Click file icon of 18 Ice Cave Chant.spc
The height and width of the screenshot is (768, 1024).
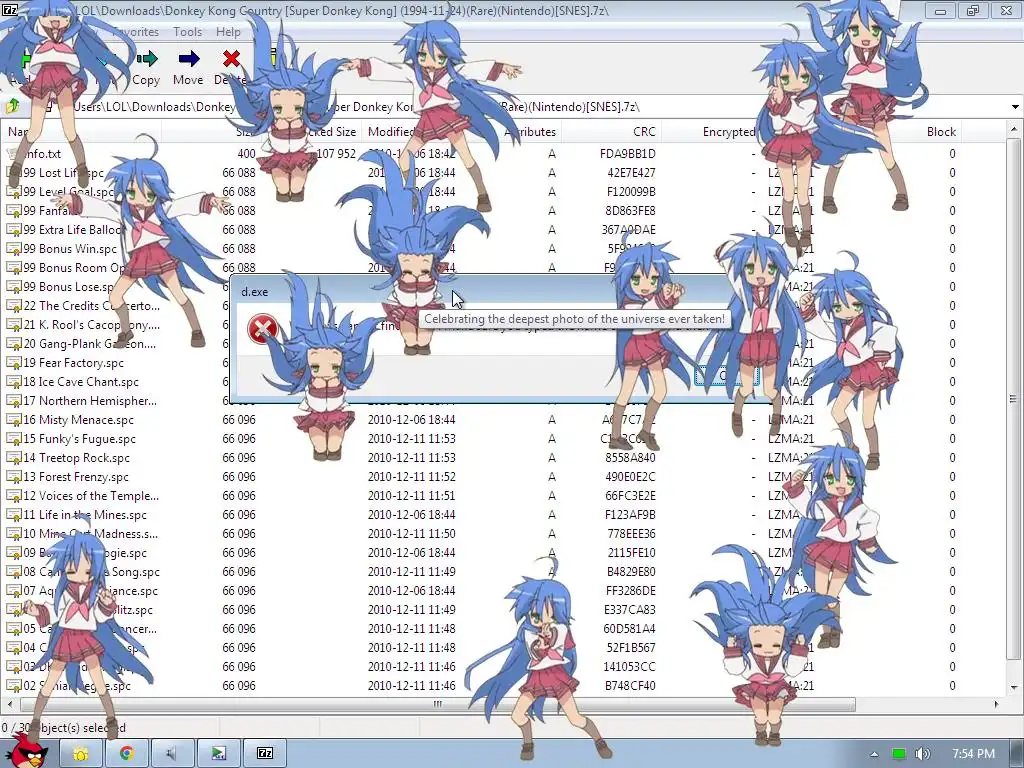[x=13, y=381]
